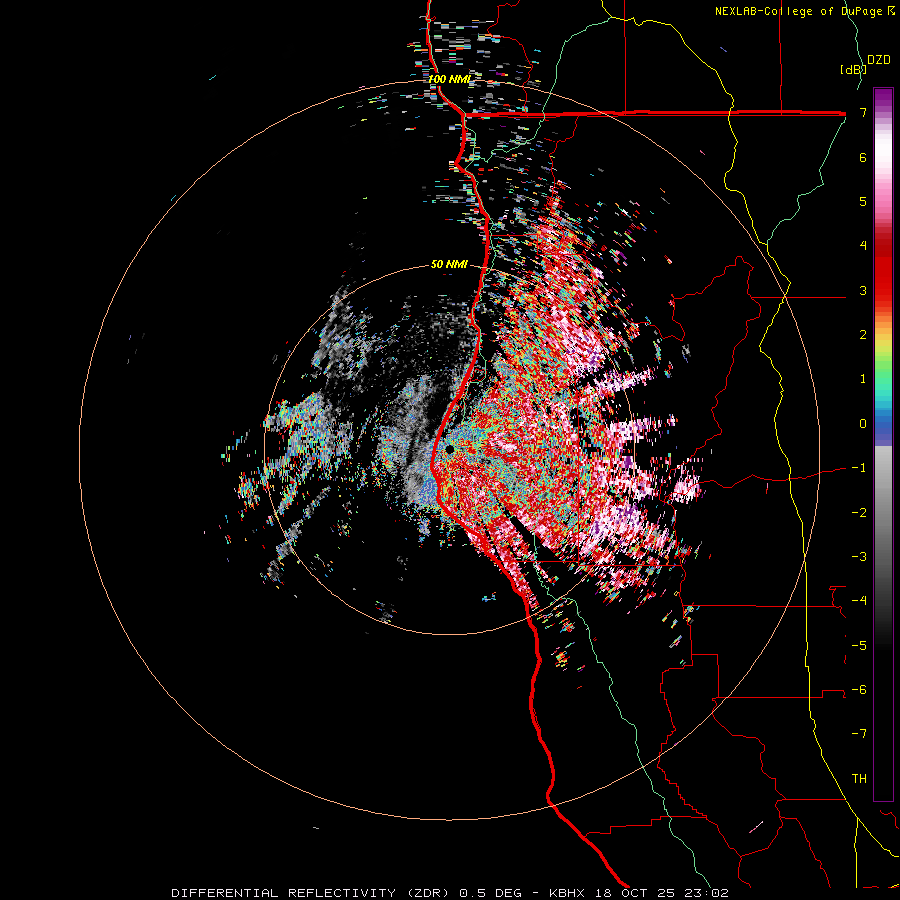Viewport: 900px width, 900px height.
Task: Click the black radar site dot at KBHX
Action: click(x=449, y=449)
